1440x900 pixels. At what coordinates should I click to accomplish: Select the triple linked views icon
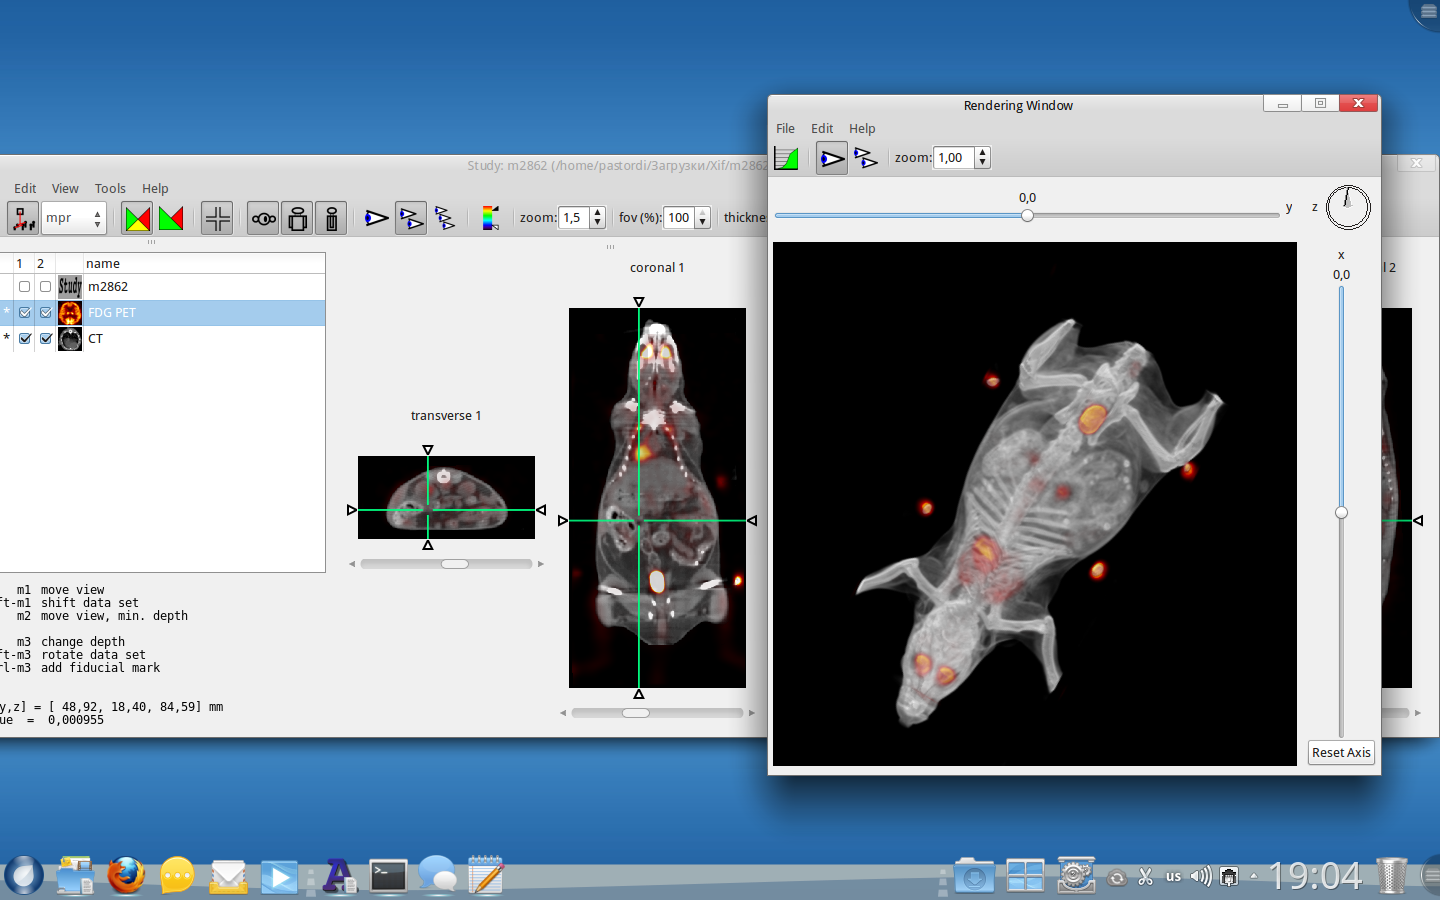coord(445,218)
